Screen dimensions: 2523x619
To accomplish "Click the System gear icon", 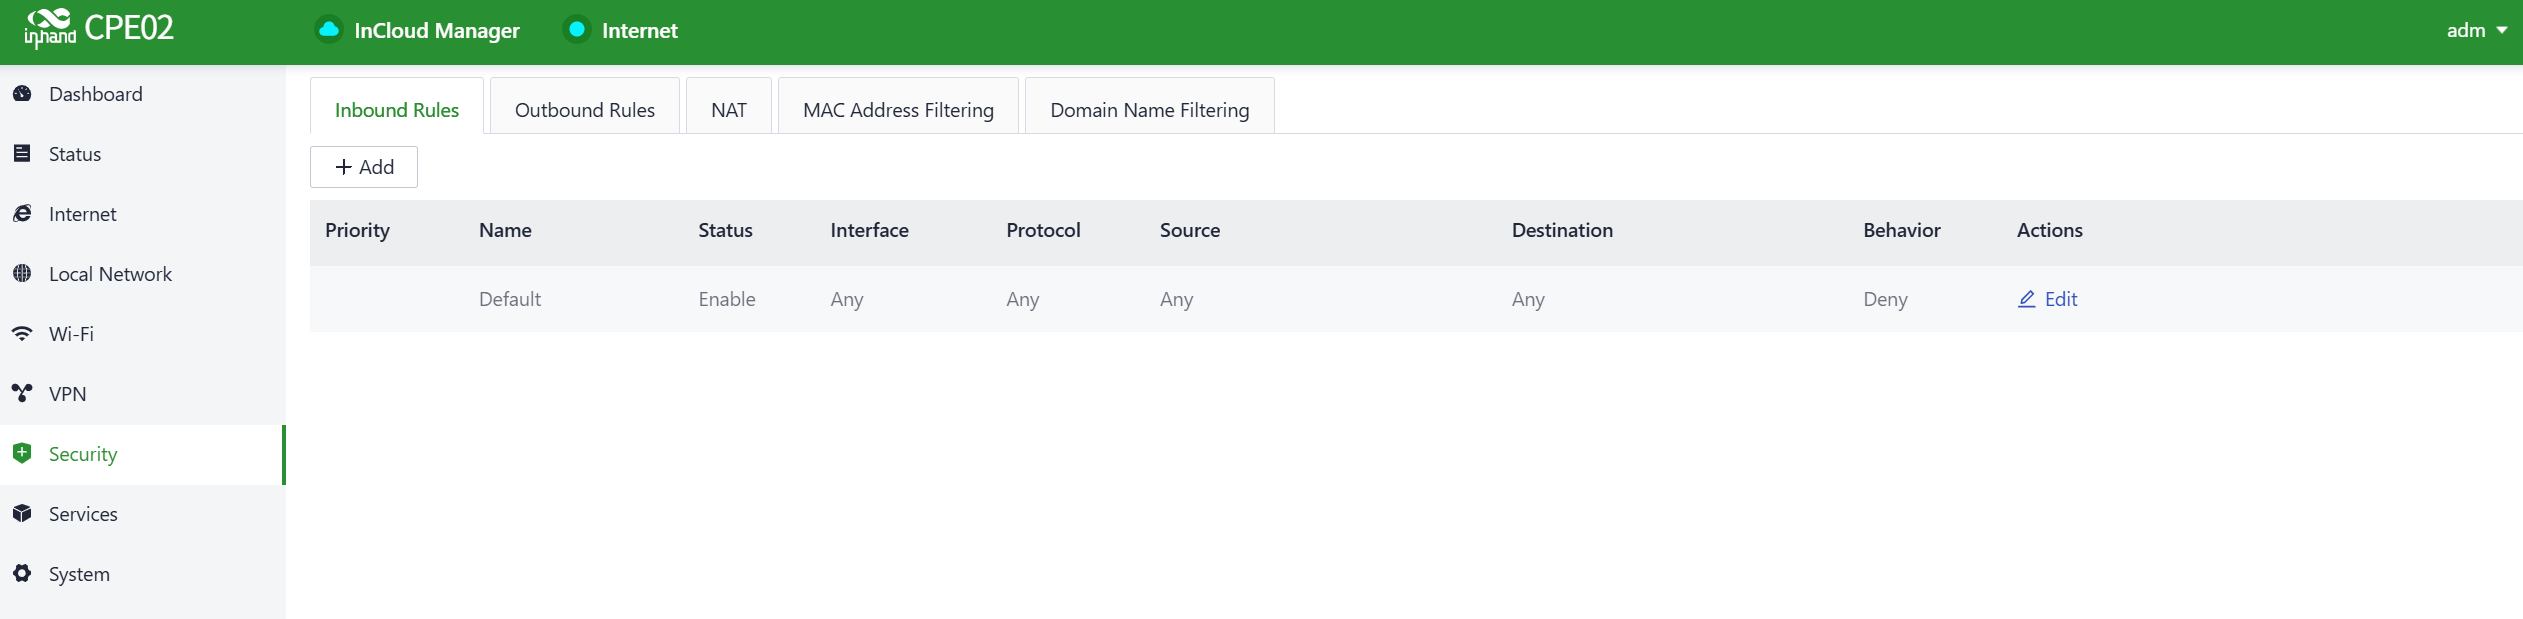I will 22,574.
